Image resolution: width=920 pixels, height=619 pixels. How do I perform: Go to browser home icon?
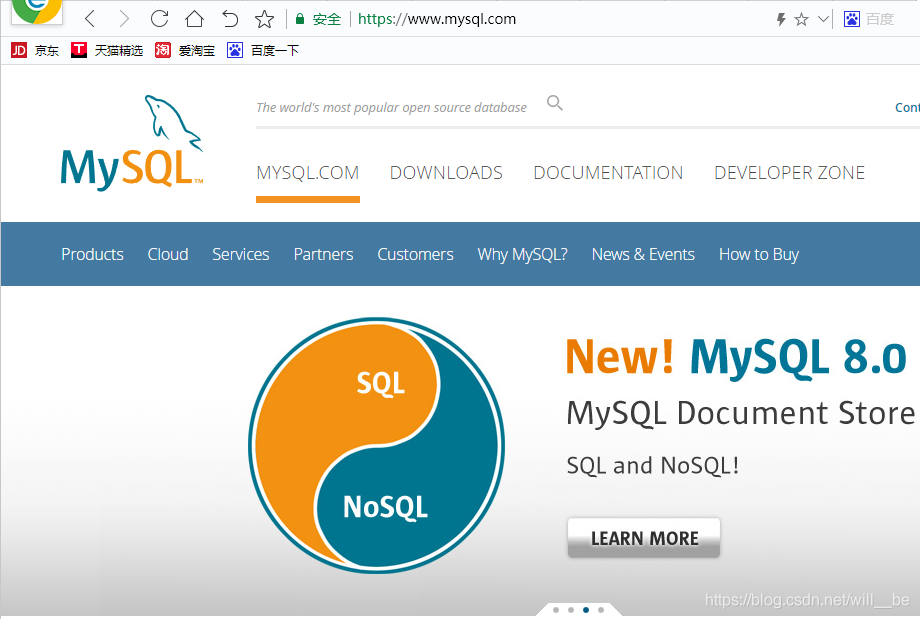194,19
